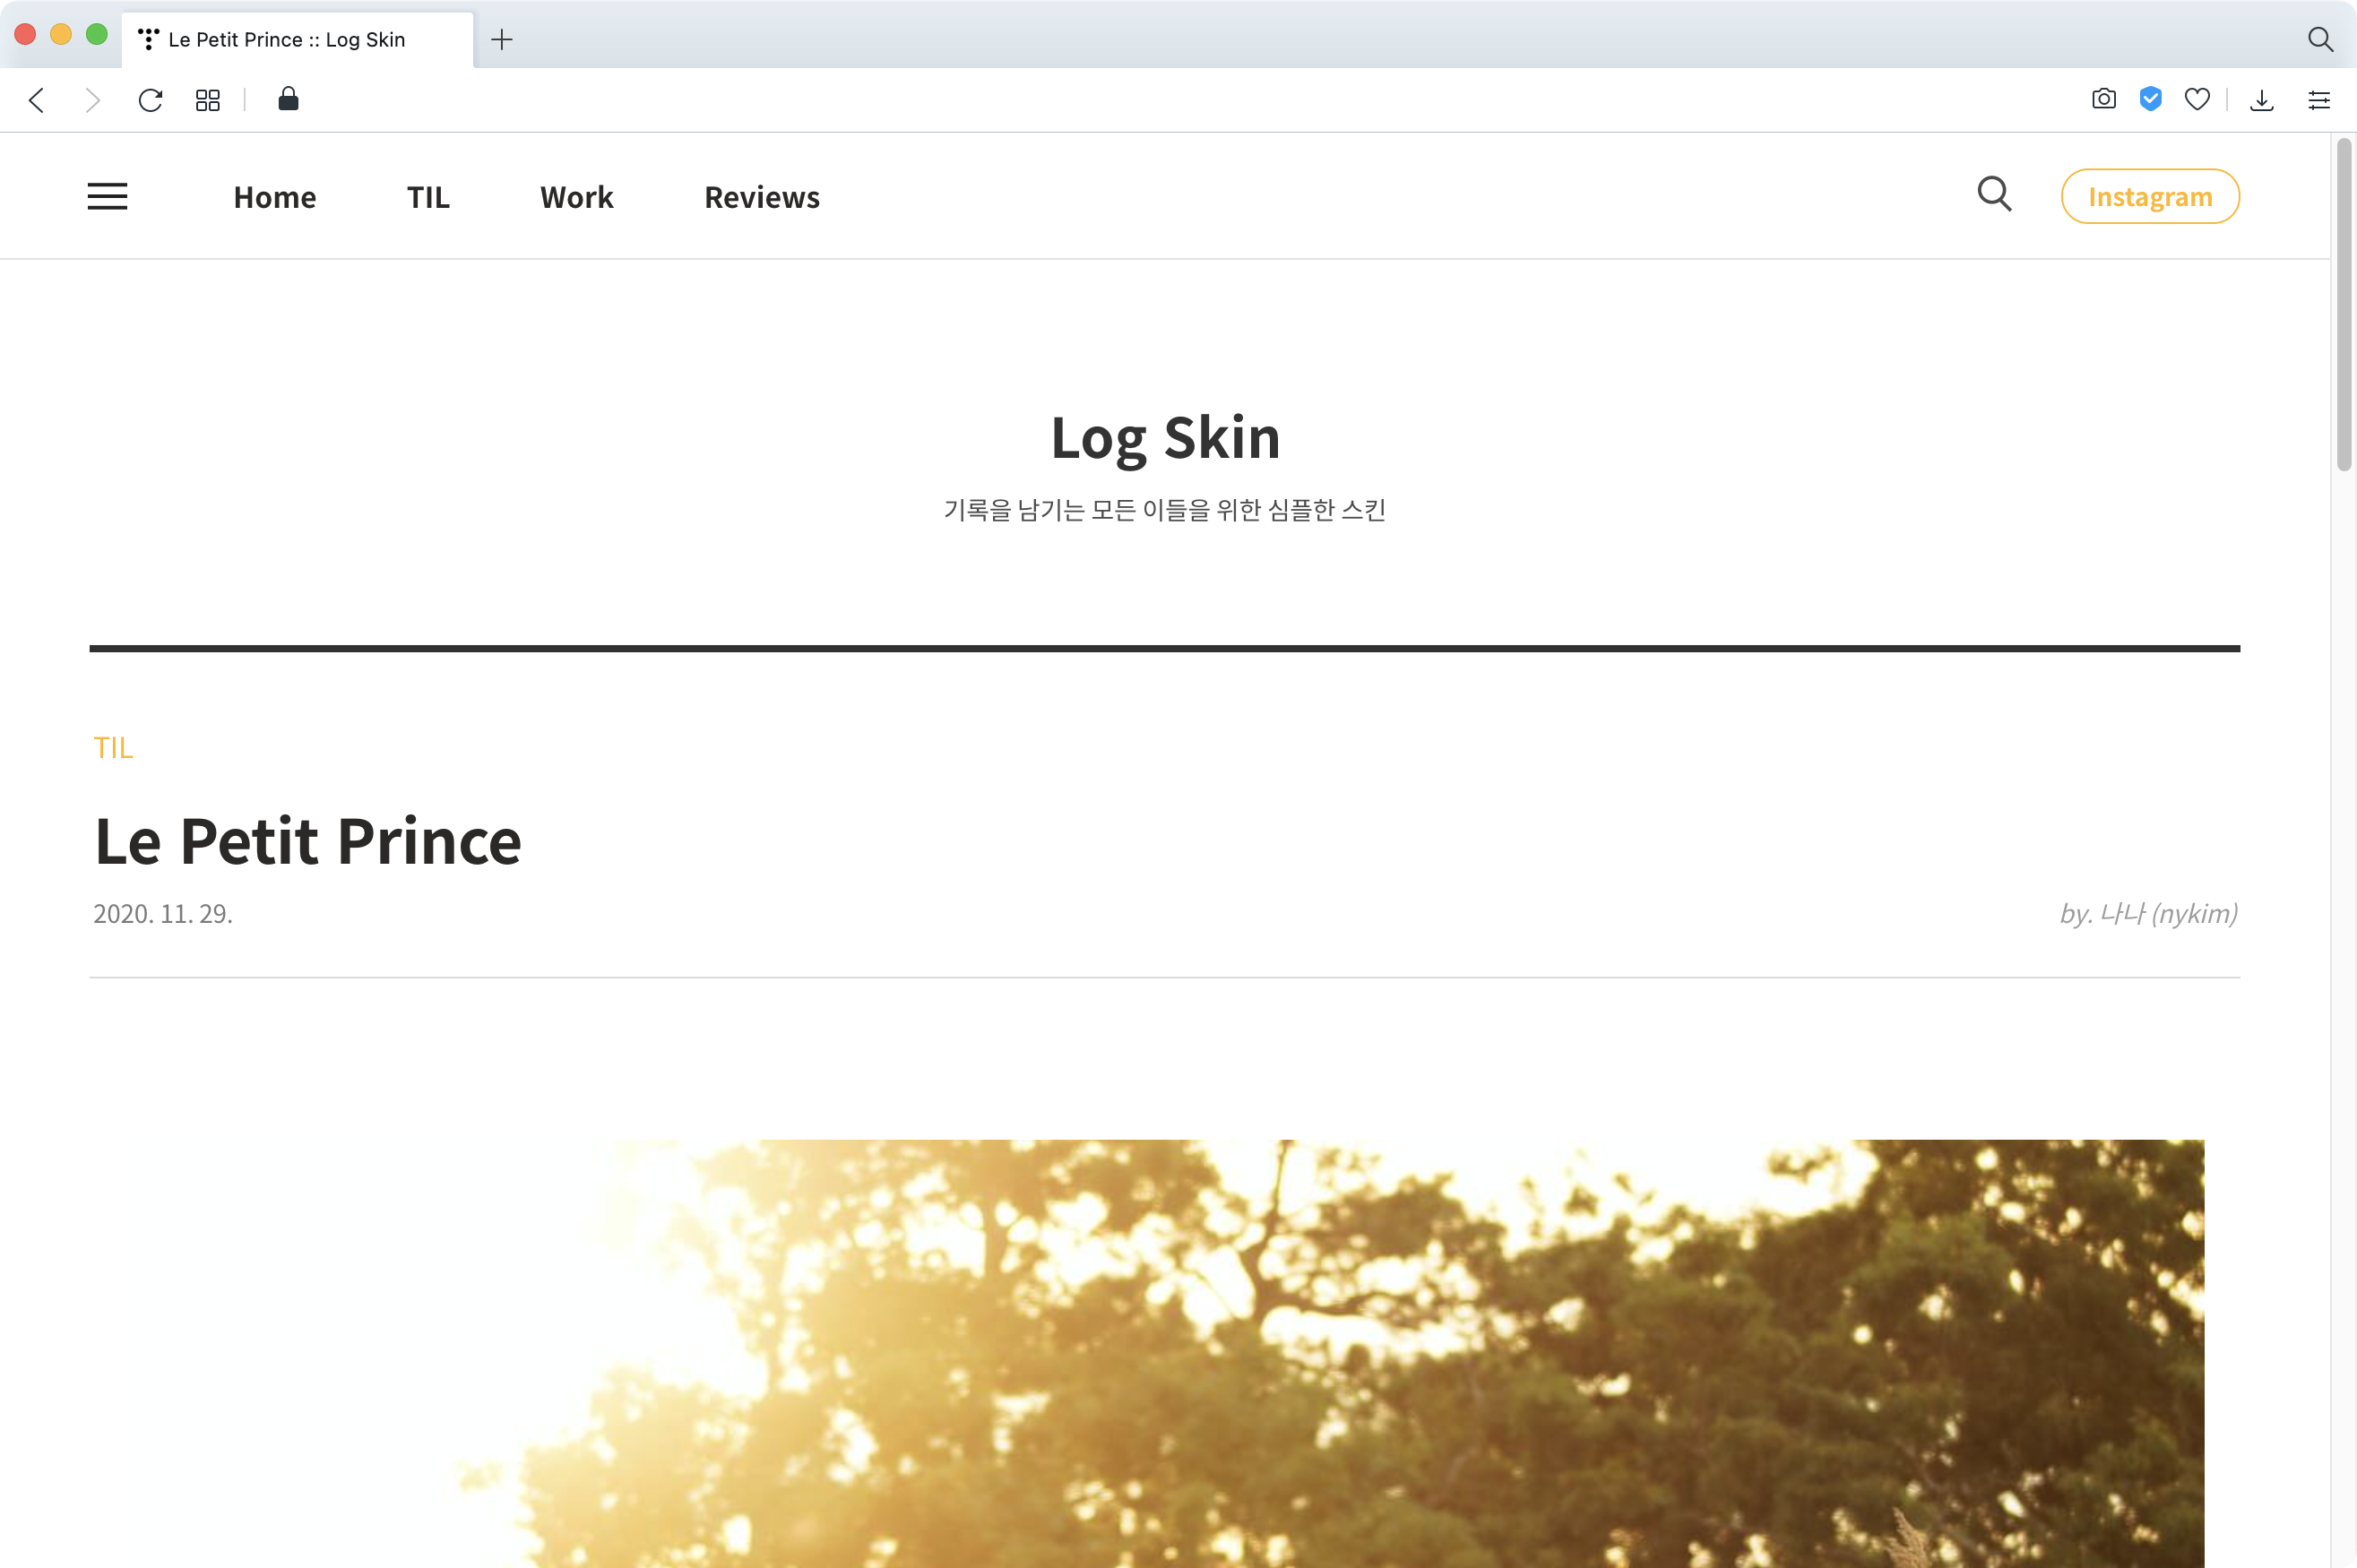Open the Reviews menu item

(762, 197)
